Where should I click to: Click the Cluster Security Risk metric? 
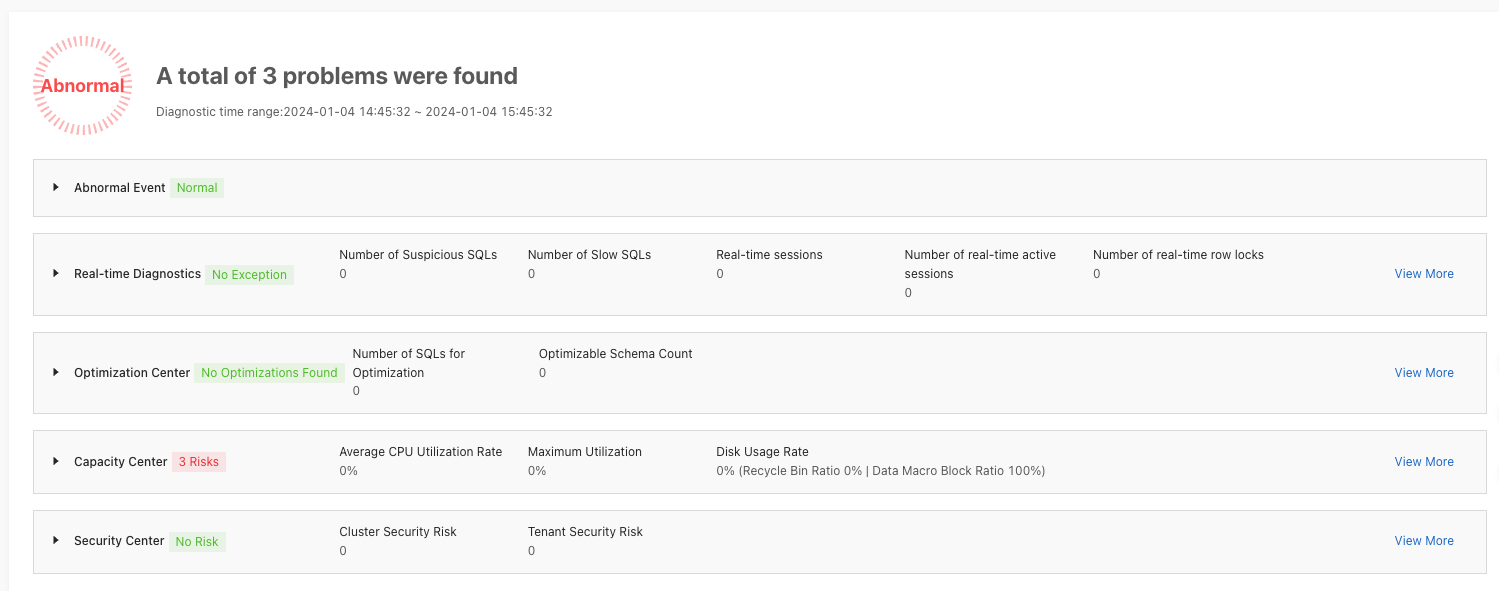[397, 532]
